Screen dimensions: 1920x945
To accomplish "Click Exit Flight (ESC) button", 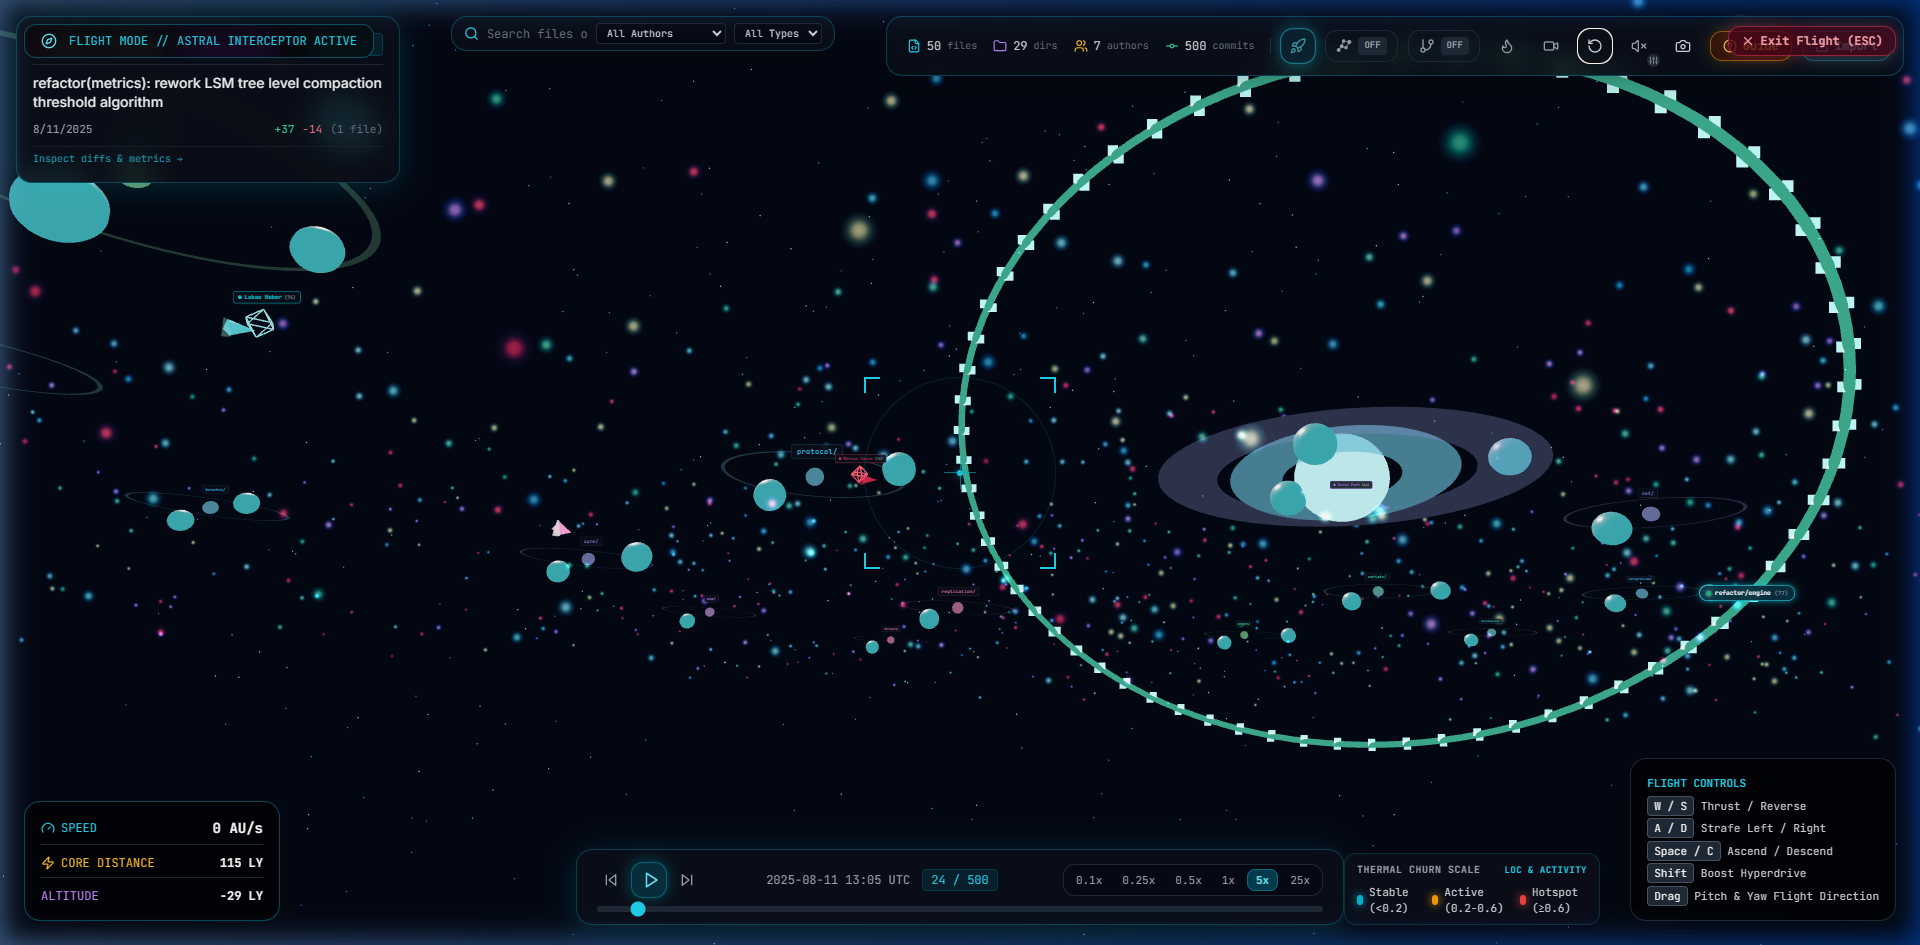I will coord(1812,41).
